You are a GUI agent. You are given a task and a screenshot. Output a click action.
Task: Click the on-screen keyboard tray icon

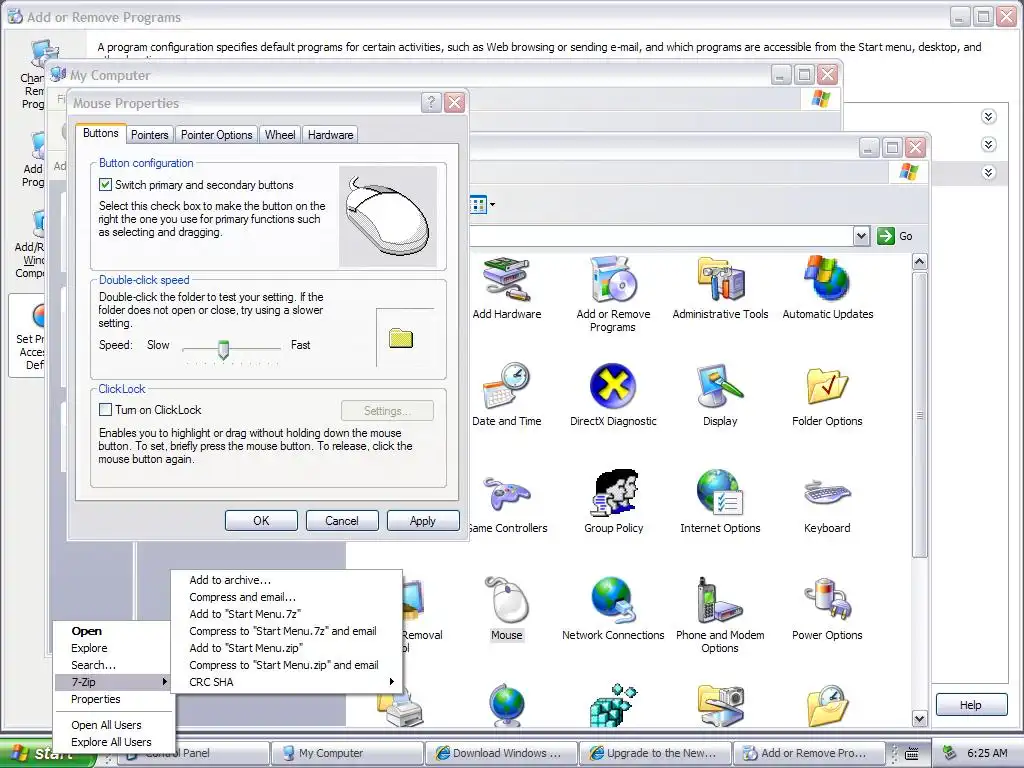pos(913,754)
